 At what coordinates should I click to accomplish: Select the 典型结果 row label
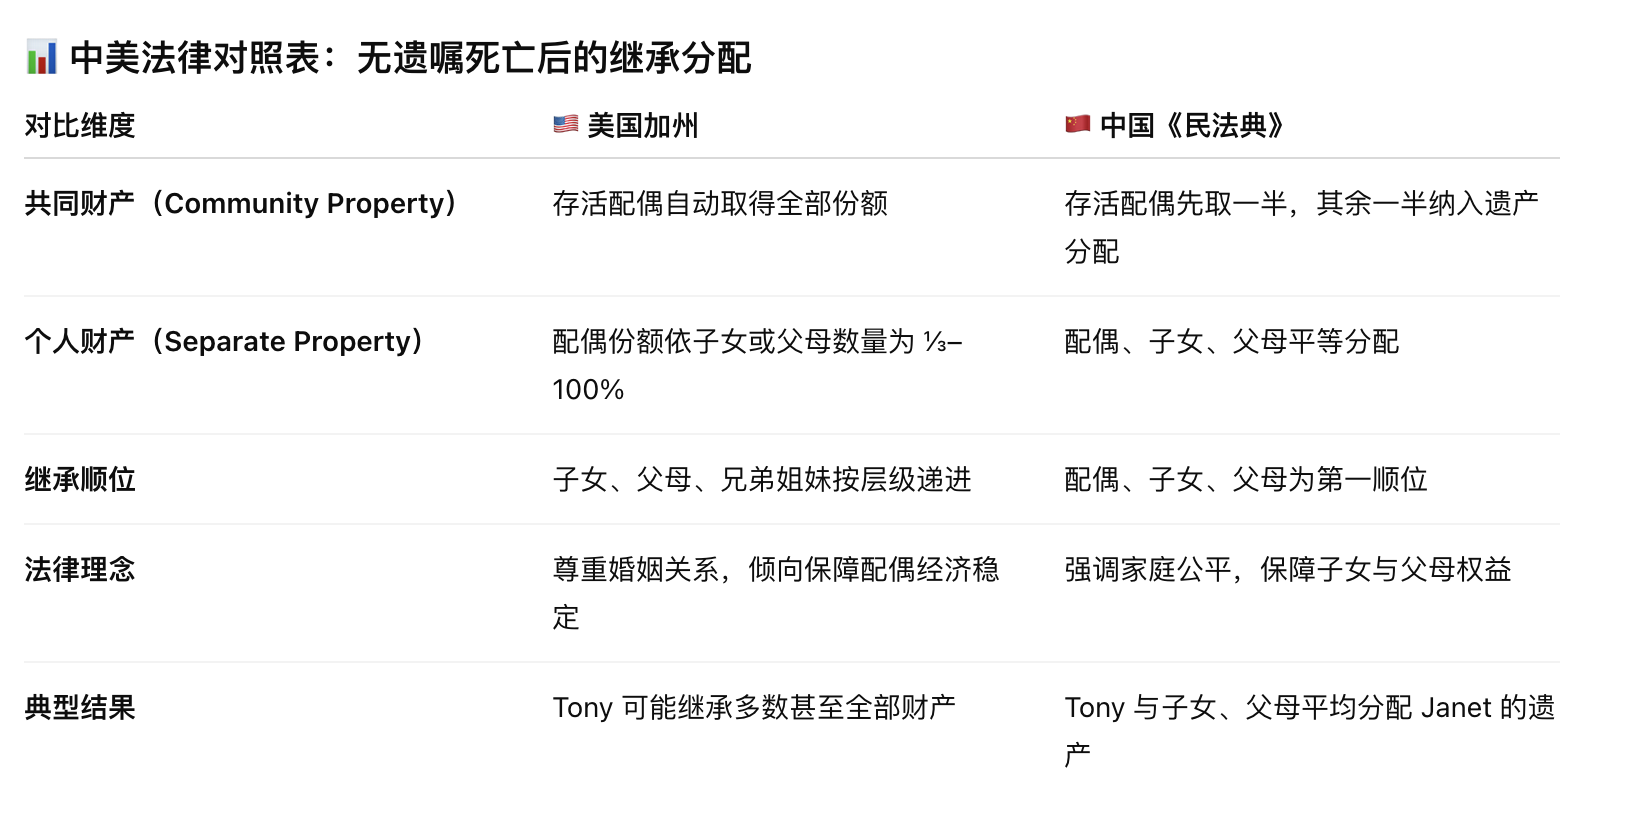pyautogui.click(x=80, y=708)
